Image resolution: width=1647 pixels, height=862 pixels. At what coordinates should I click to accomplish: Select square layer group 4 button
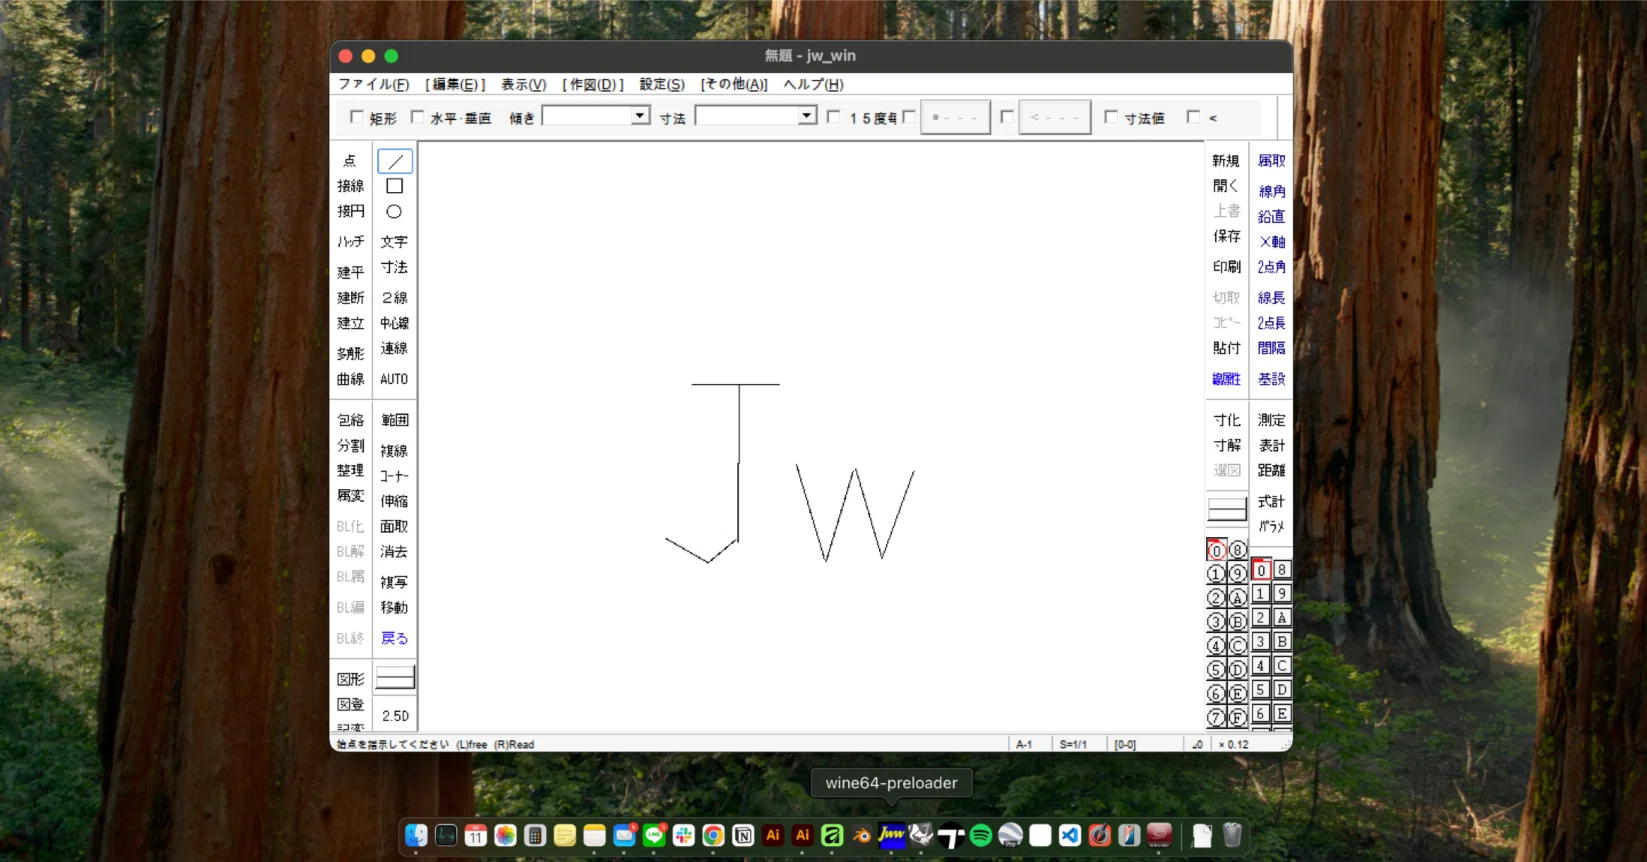coord(1261,666)
